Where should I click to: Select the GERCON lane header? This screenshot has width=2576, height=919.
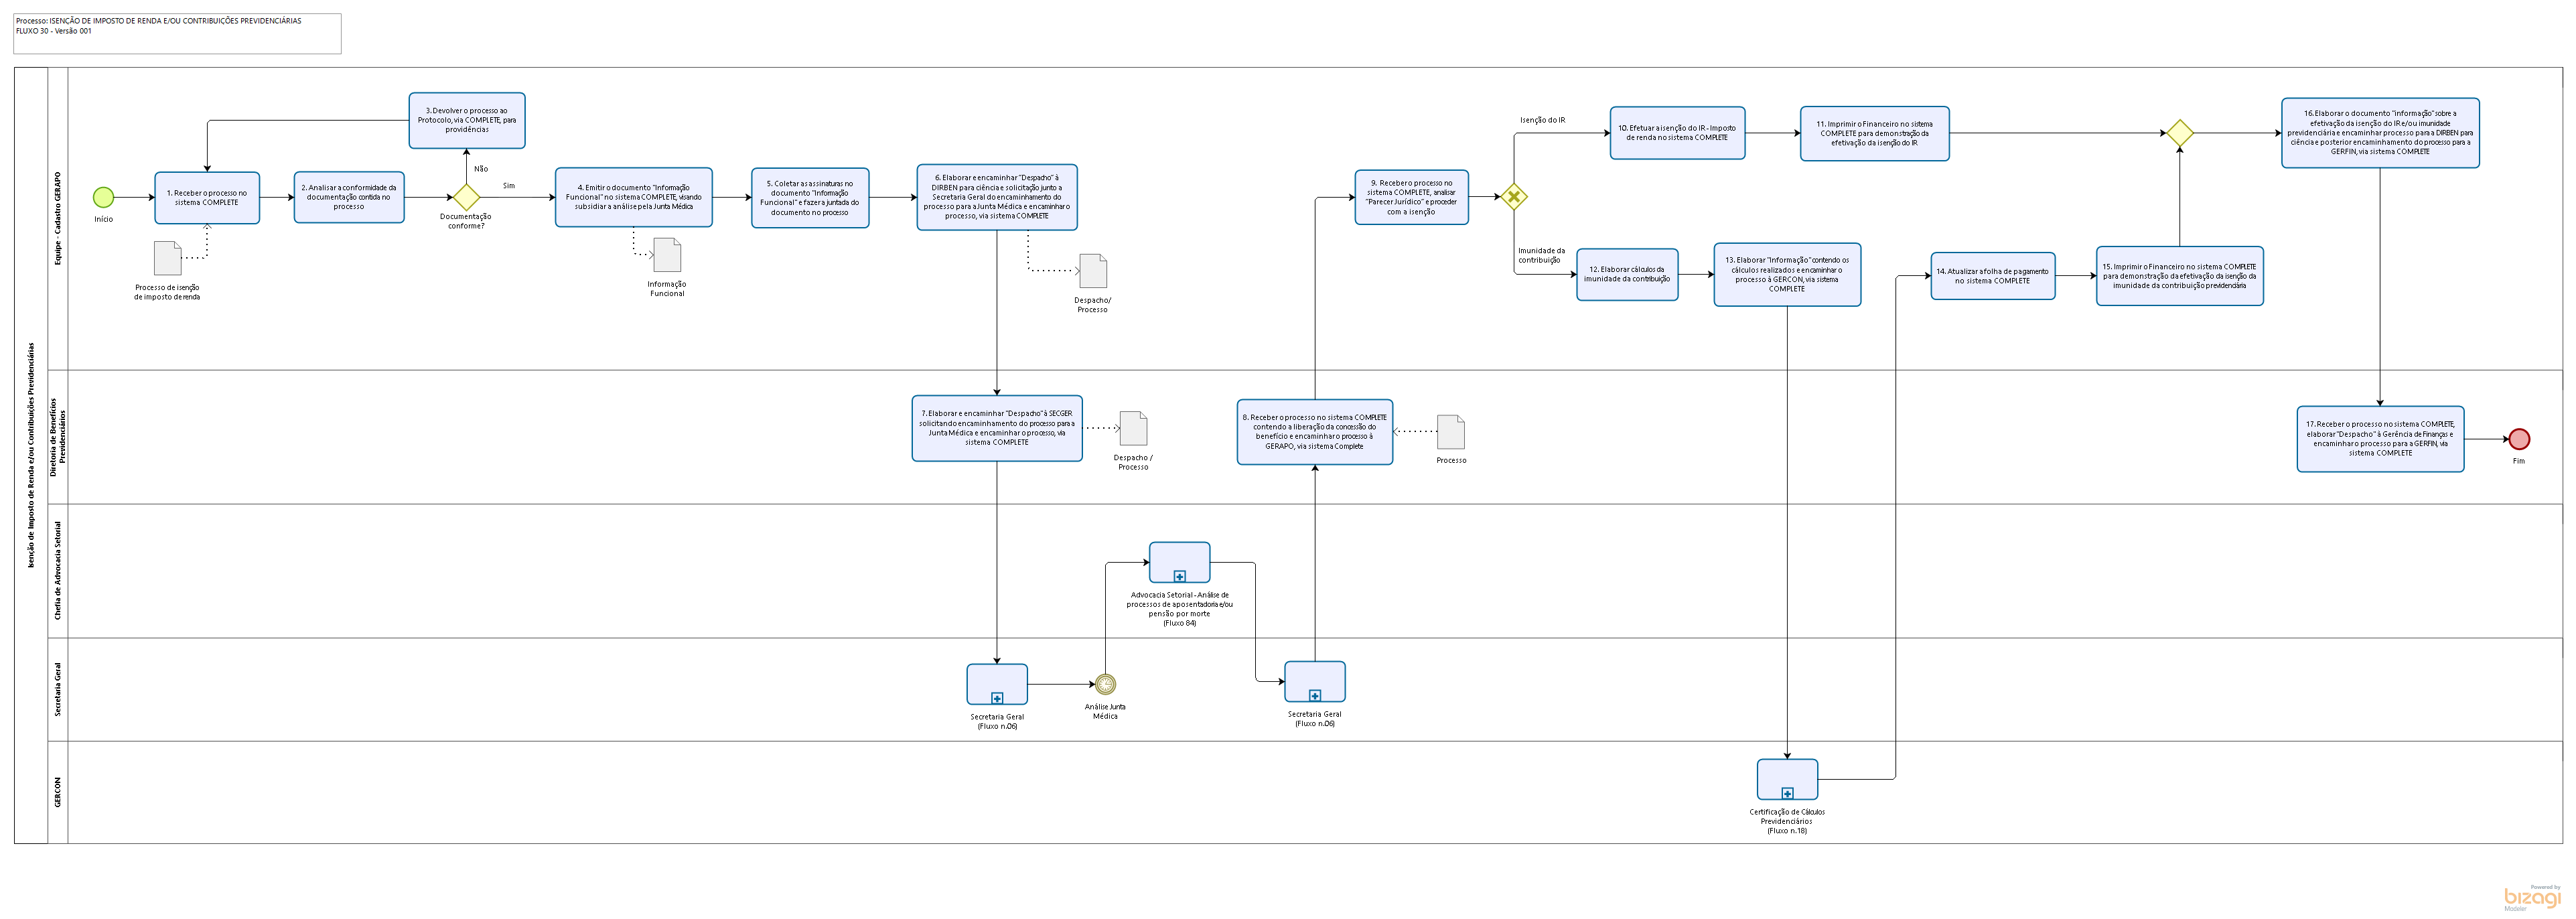[x=58, y=792]
